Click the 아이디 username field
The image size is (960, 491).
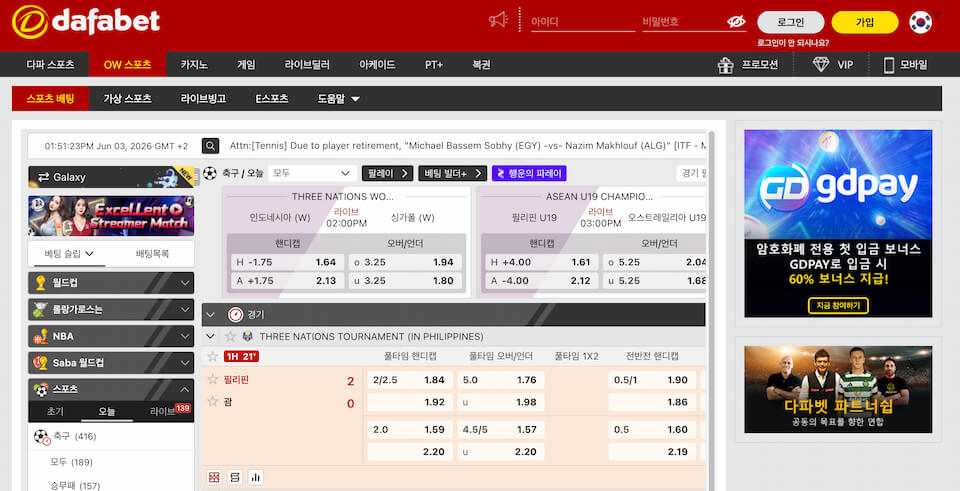(x=583, y=22)
